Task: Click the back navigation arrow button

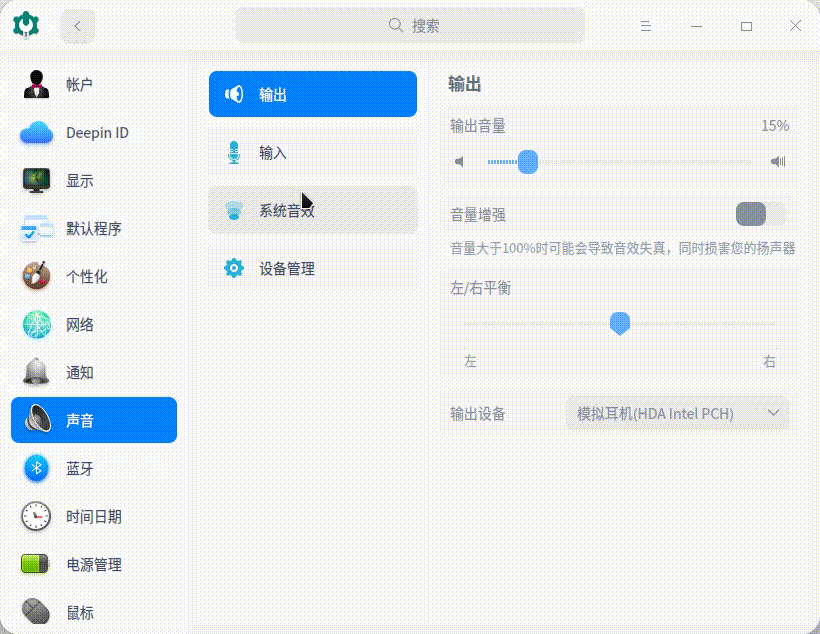Action: (x=77, y=25)
